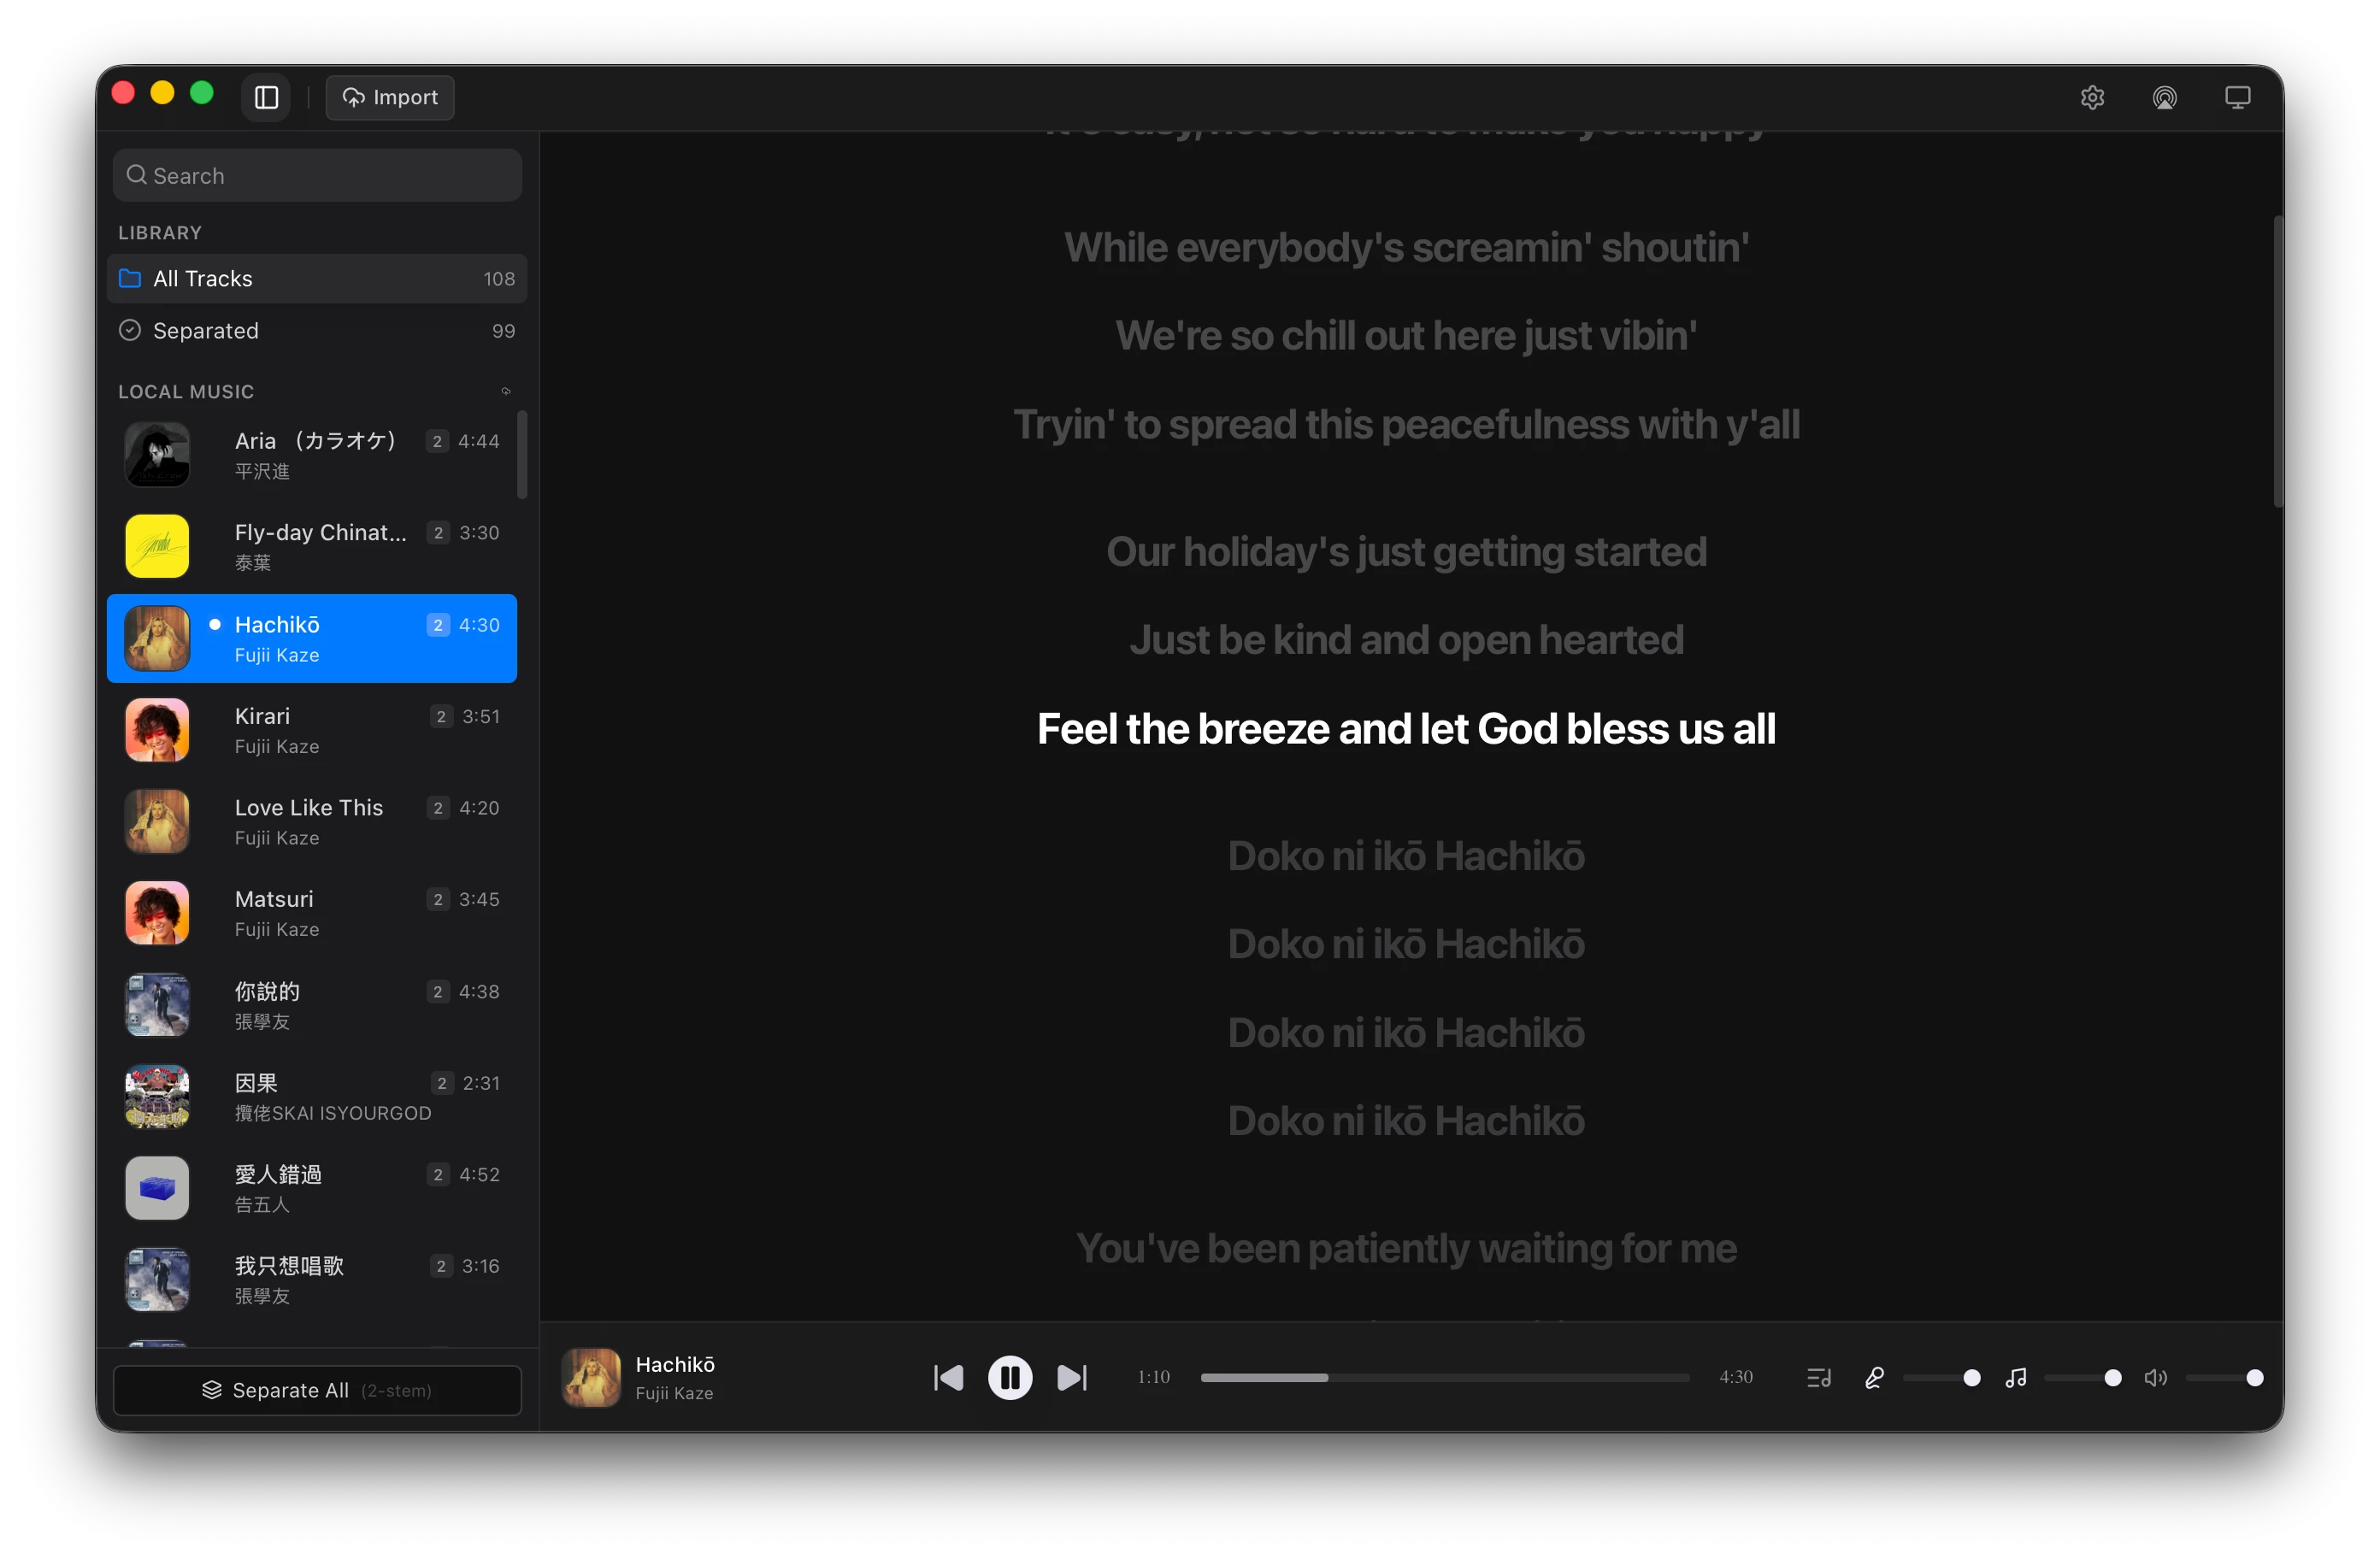Select the All Tracks library item
Viewport: 2380px width, 1559px height.
(x=317, y=278)
